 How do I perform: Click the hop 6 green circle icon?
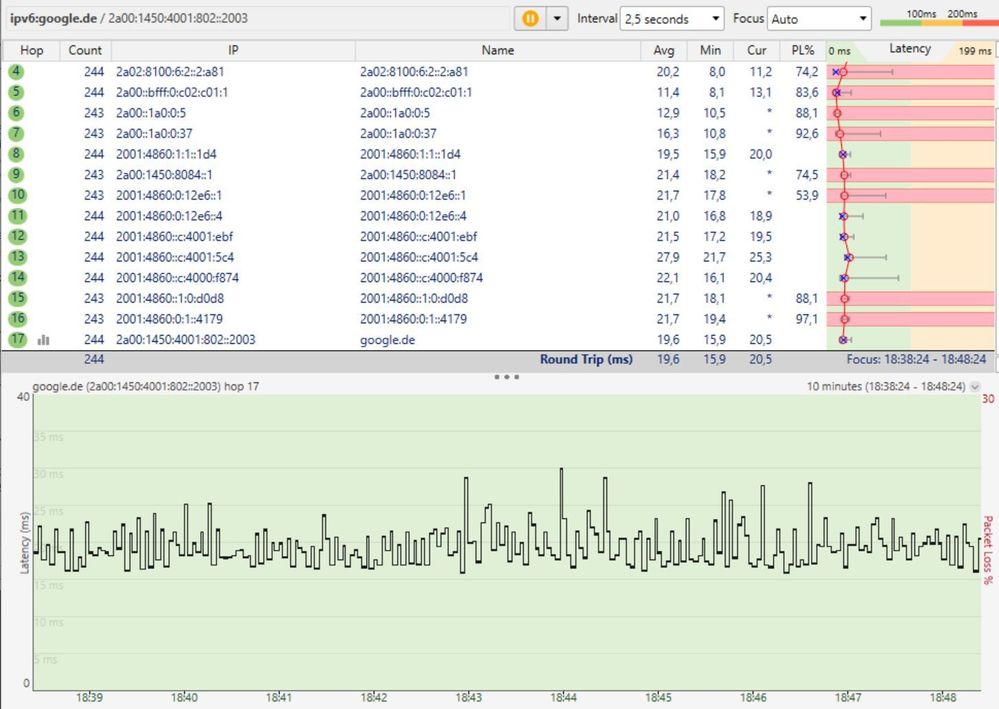point(17,113)
